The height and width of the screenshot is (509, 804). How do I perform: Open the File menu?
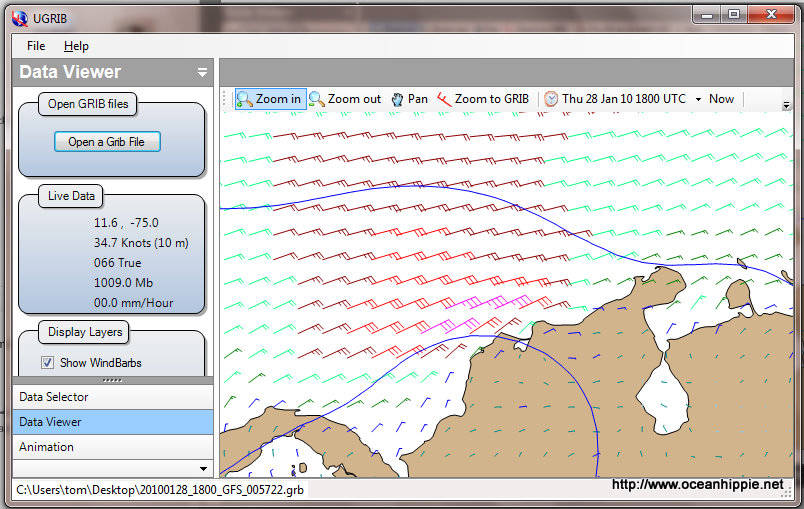pos(36,46)
